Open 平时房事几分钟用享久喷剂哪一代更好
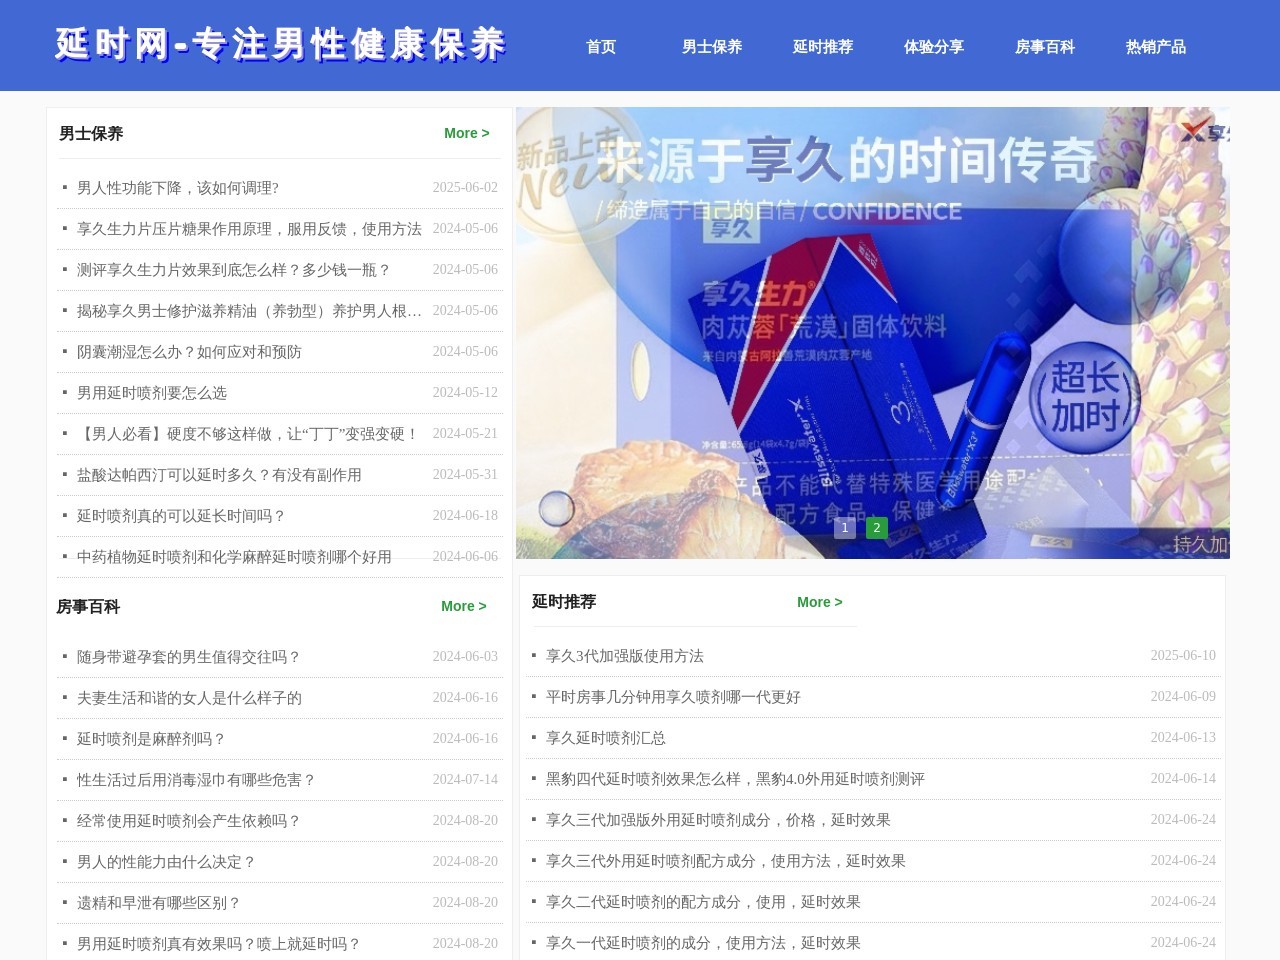Viewport: 1280px width, 960px height. click(x=673, y=697)
